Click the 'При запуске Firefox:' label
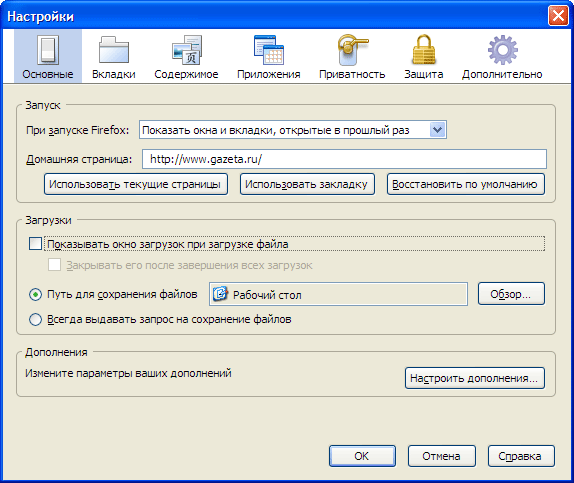 (x=78, y=130)
